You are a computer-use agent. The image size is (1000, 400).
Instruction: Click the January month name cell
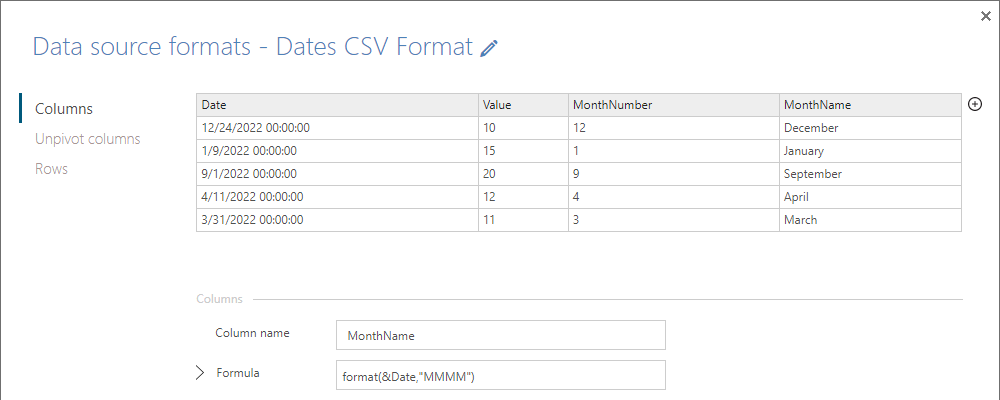pos(870,151)
